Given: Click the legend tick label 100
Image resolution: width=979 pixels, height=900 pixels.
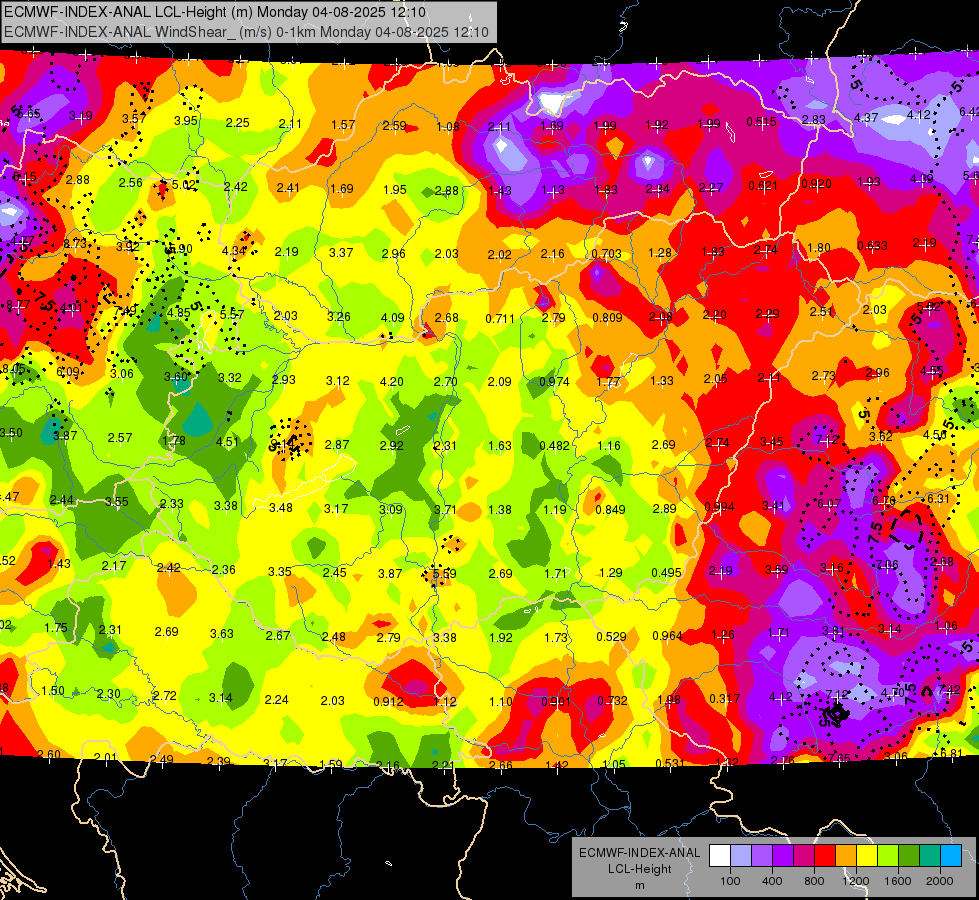Looking at the screenshot, I should [x=730, y=881].
